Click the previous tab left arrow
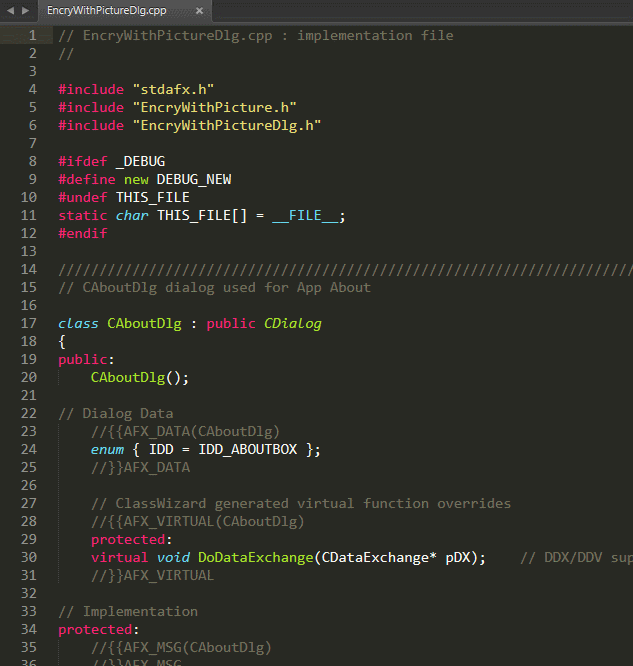Viewport: 633px width, 666px height. 11,10
